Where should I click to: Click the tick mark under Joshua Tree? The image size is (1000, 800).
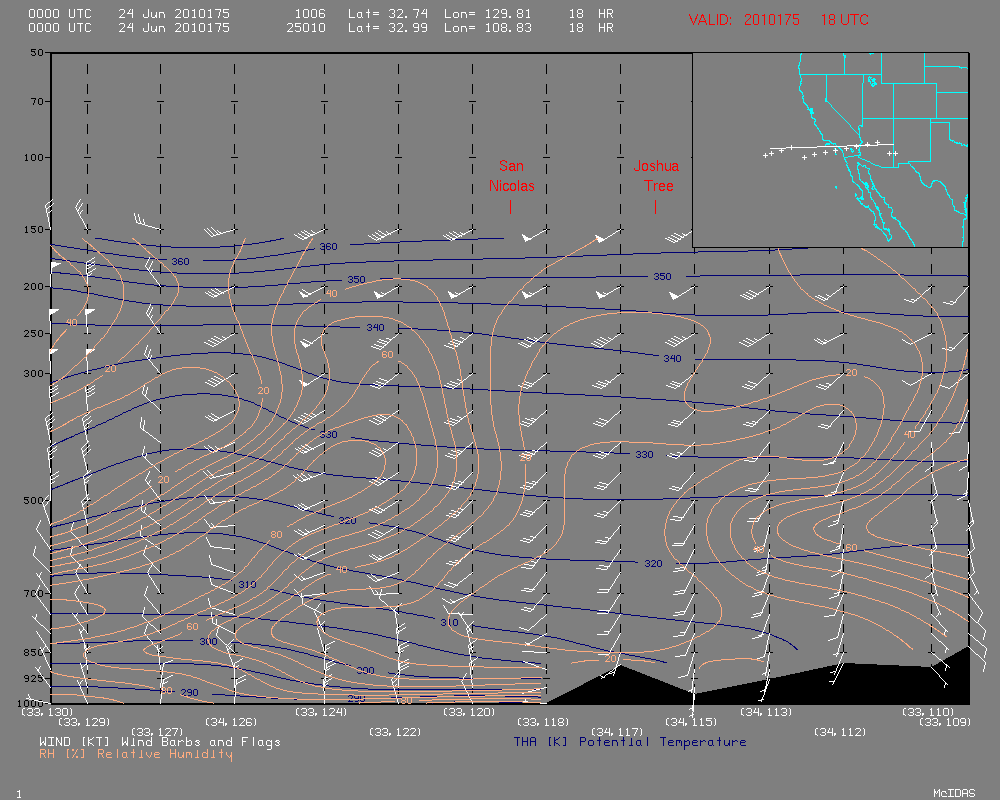pos(655,207)
